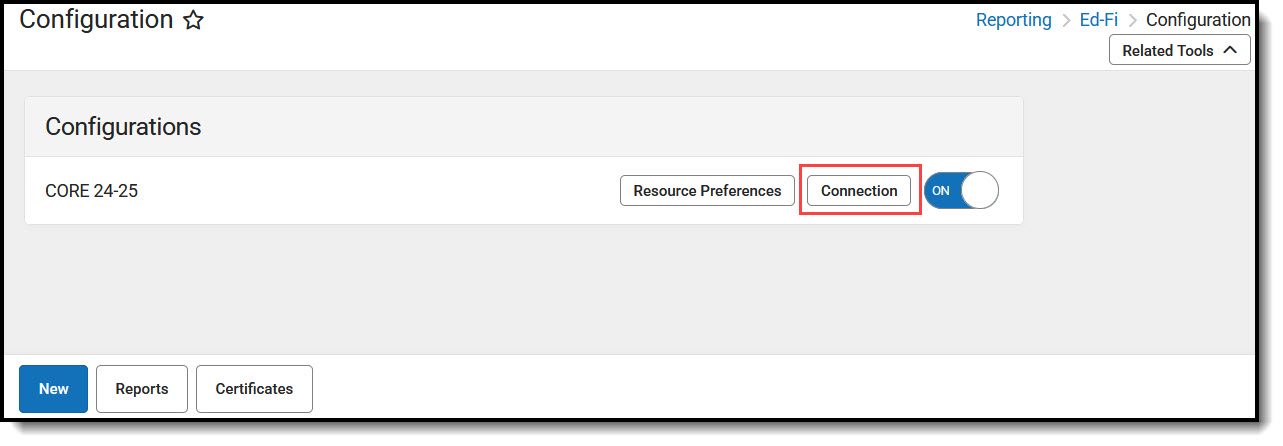
Task: Open the Reporting breadcrumb link
Action: click(1013, 20)
